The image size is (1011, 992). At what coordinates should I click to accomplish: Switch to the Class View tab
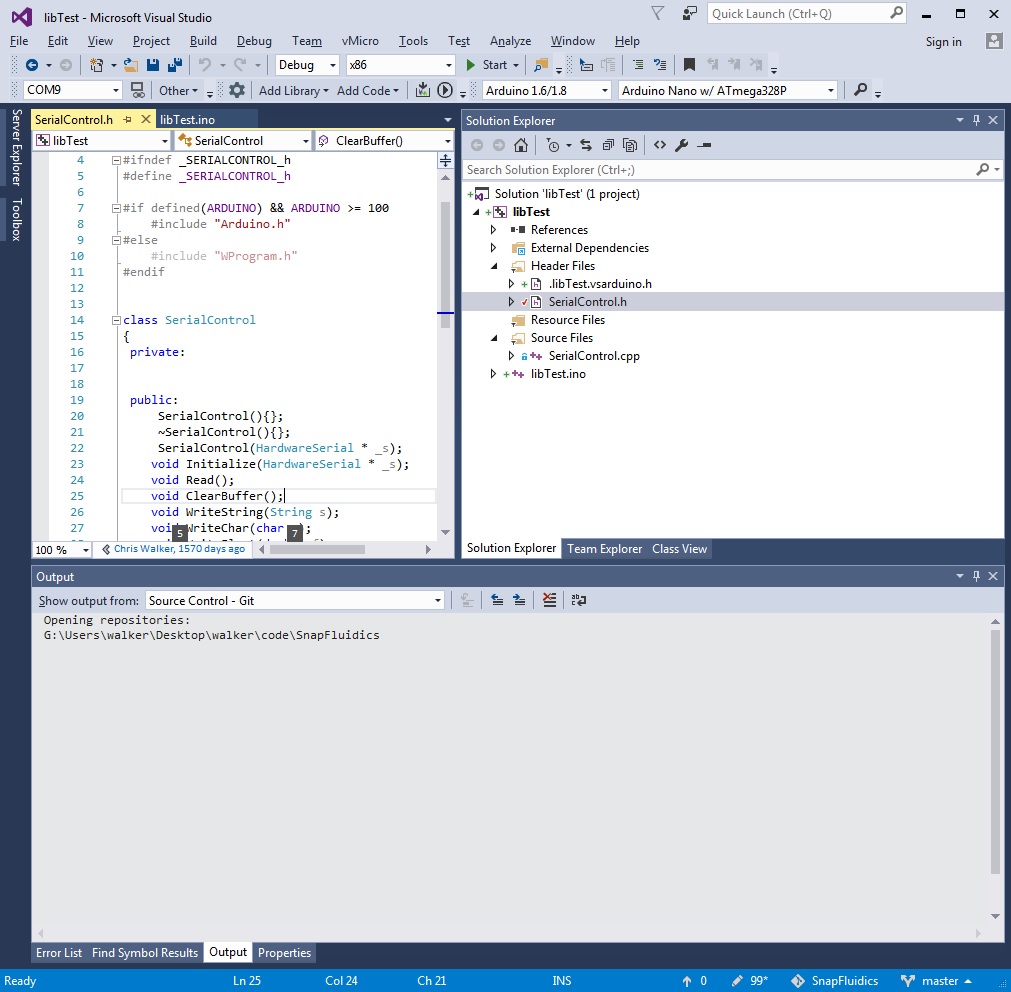679,549
